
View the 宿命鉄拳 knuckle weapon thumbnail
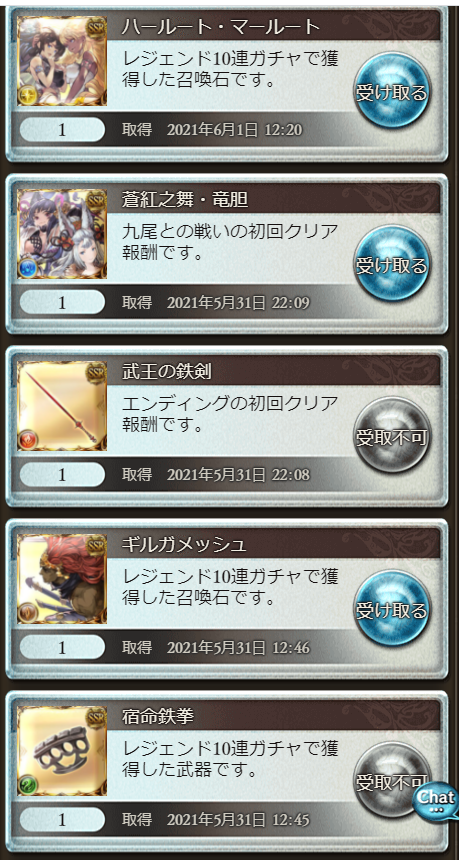tap(62, 751)
